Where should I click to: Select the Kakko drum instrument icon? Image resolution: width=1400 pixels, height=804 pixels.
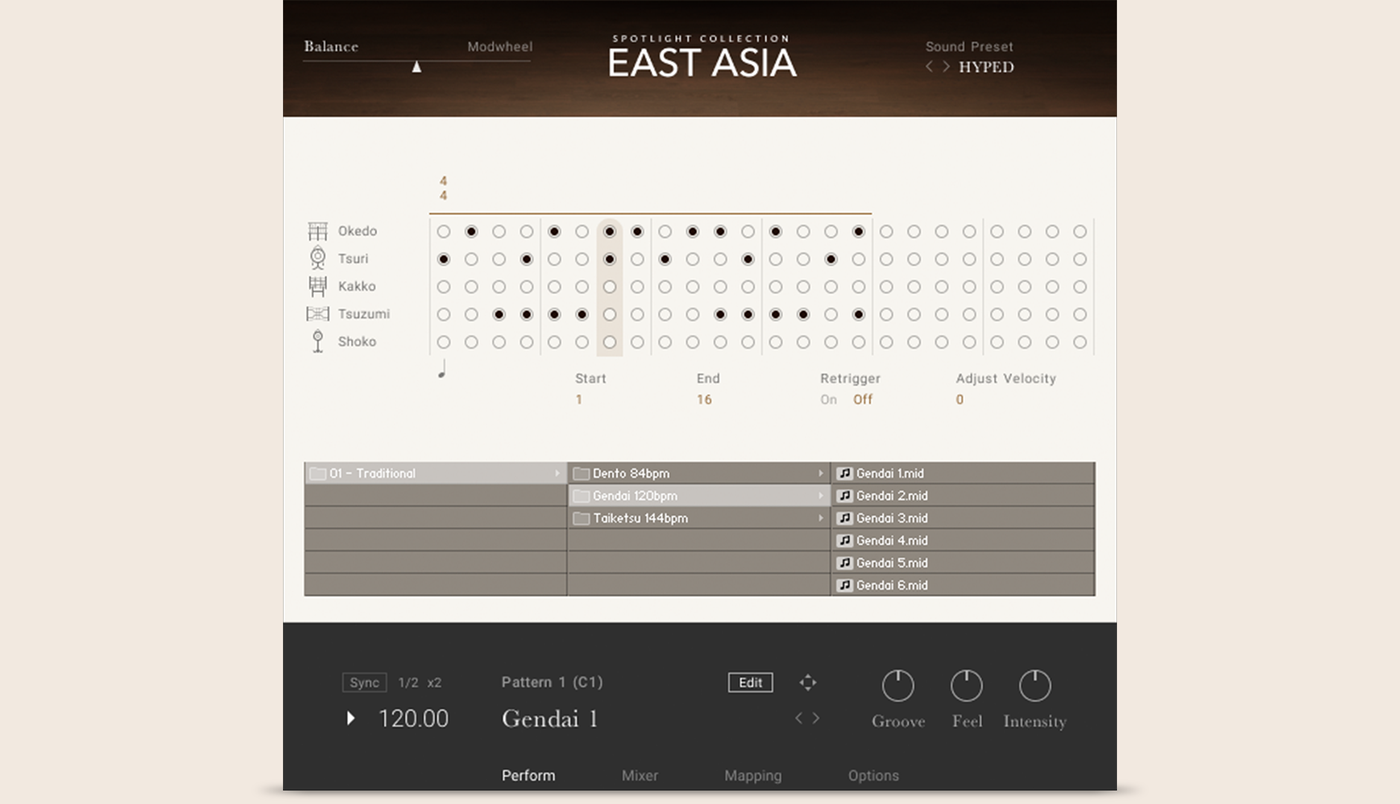coord(317,286)
